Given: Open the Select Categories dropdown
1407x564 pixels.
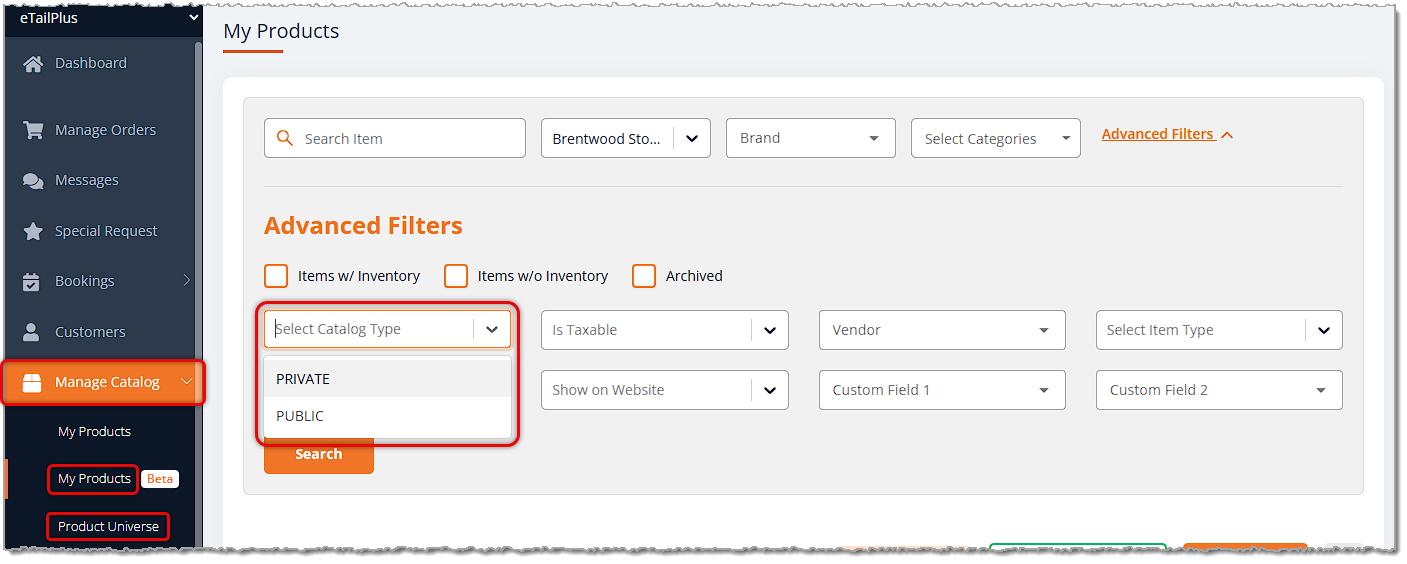Looking at the screenshot, I should [x=996, y=139].
